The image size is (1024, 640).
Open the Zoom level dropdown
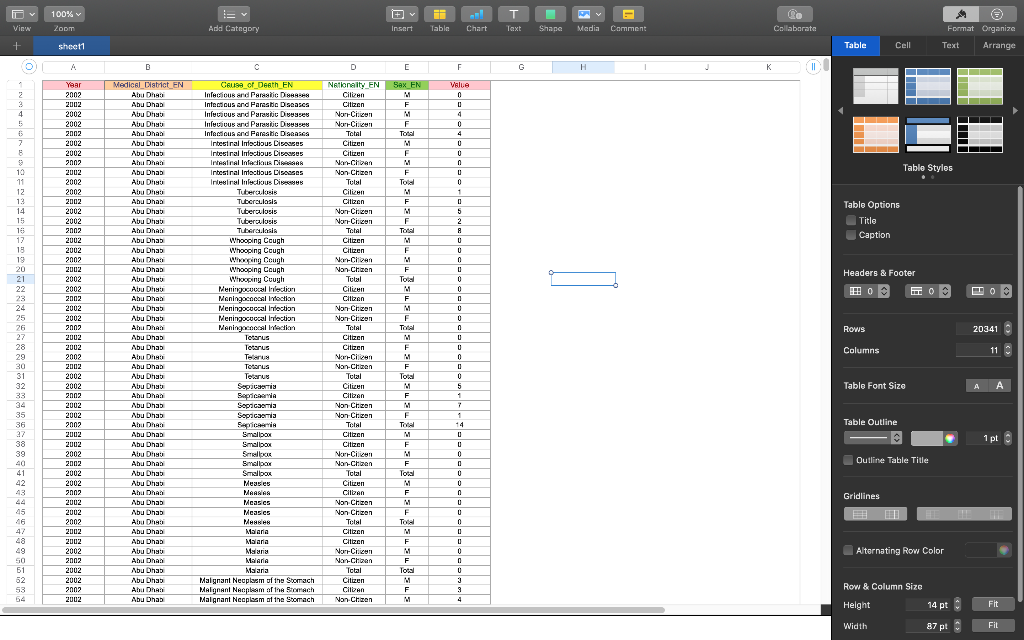pos(64,13)
